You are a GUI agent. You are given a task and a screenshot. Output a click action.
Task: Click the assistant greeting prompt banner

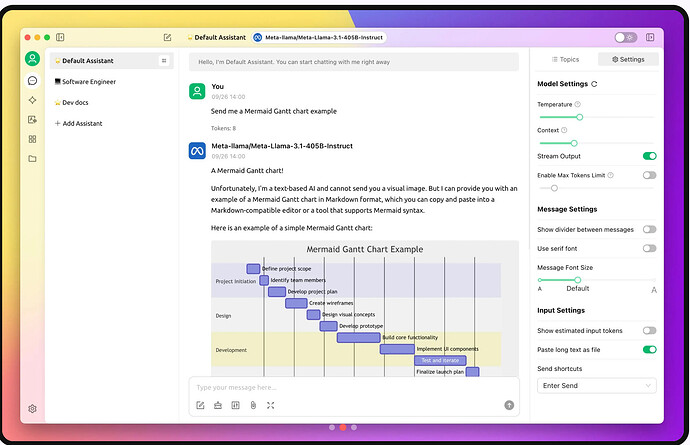pos(354,62)
